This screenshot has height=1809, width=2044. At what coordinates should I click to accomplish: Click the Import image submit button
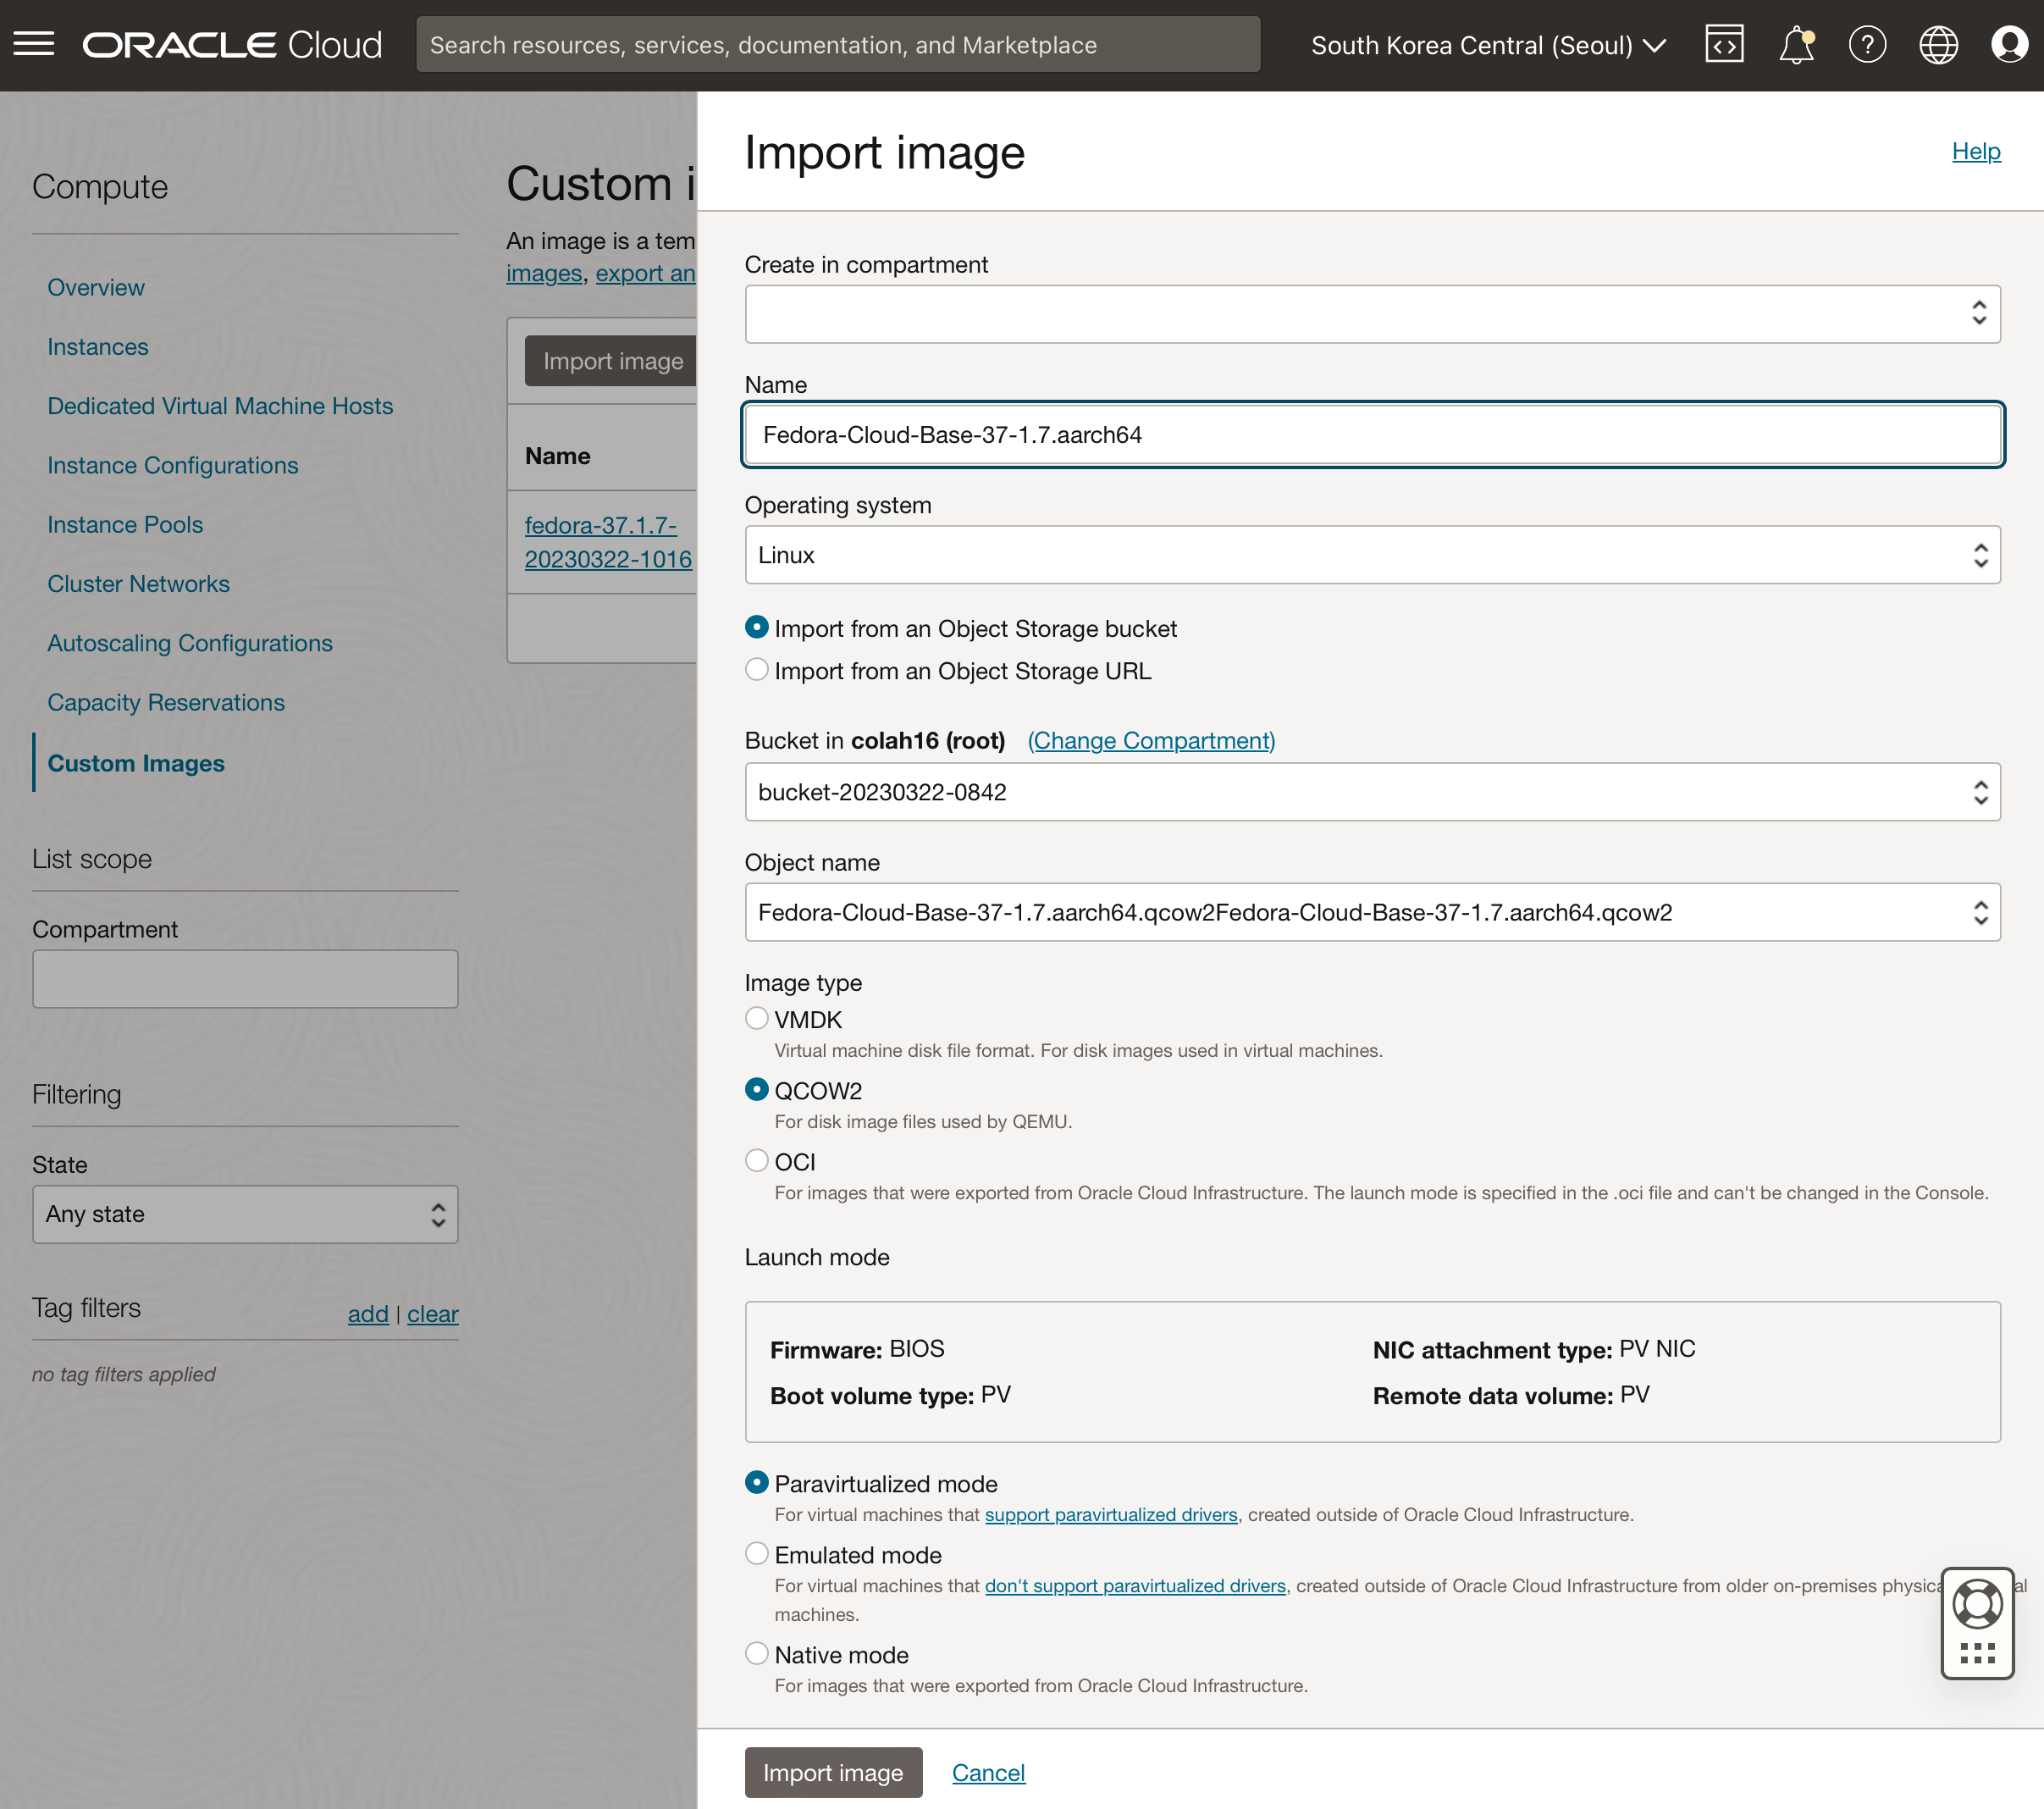tap(832, 1772)
